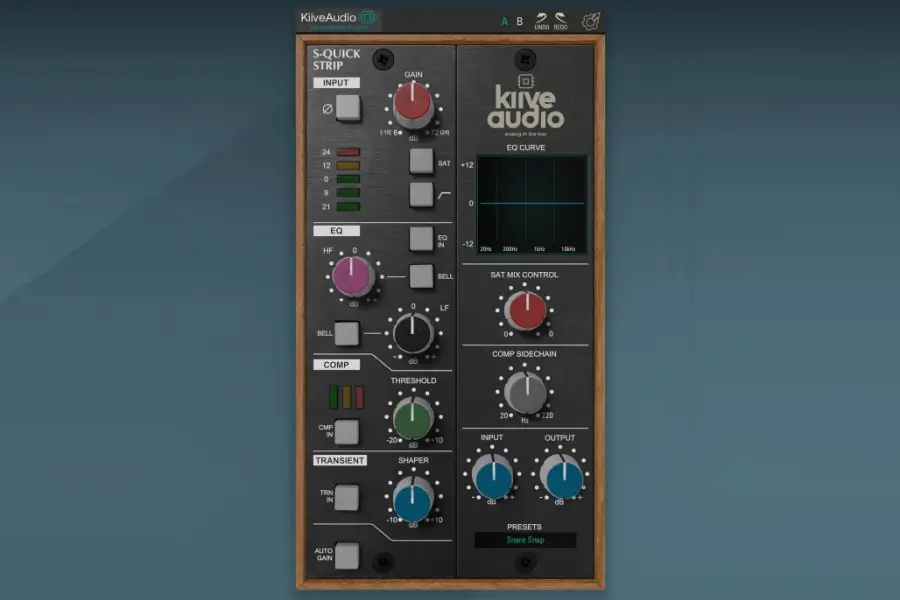This screenshot has height=600, width=900.
Task: Toggle the LF BELL button
Action: [347, 333]
